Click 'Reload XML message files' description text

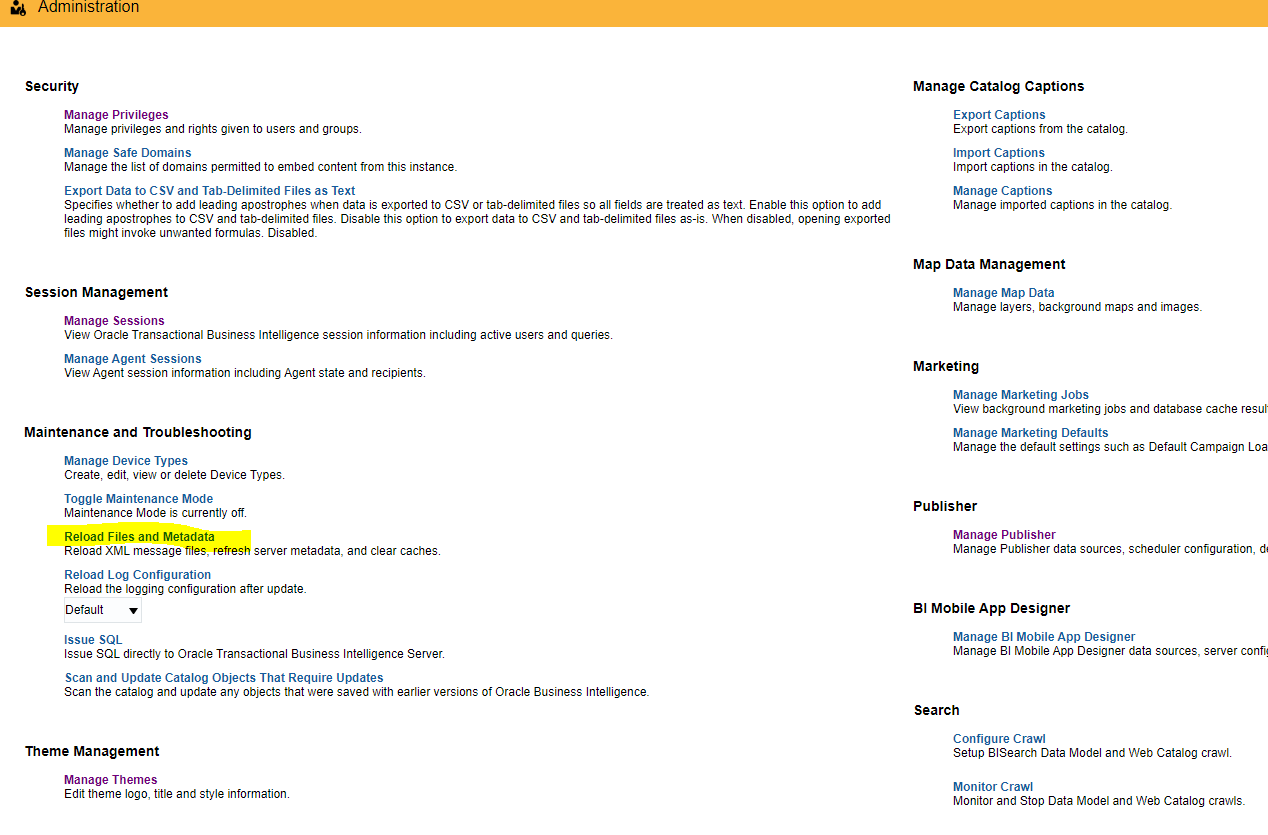[x=252, y=551]
